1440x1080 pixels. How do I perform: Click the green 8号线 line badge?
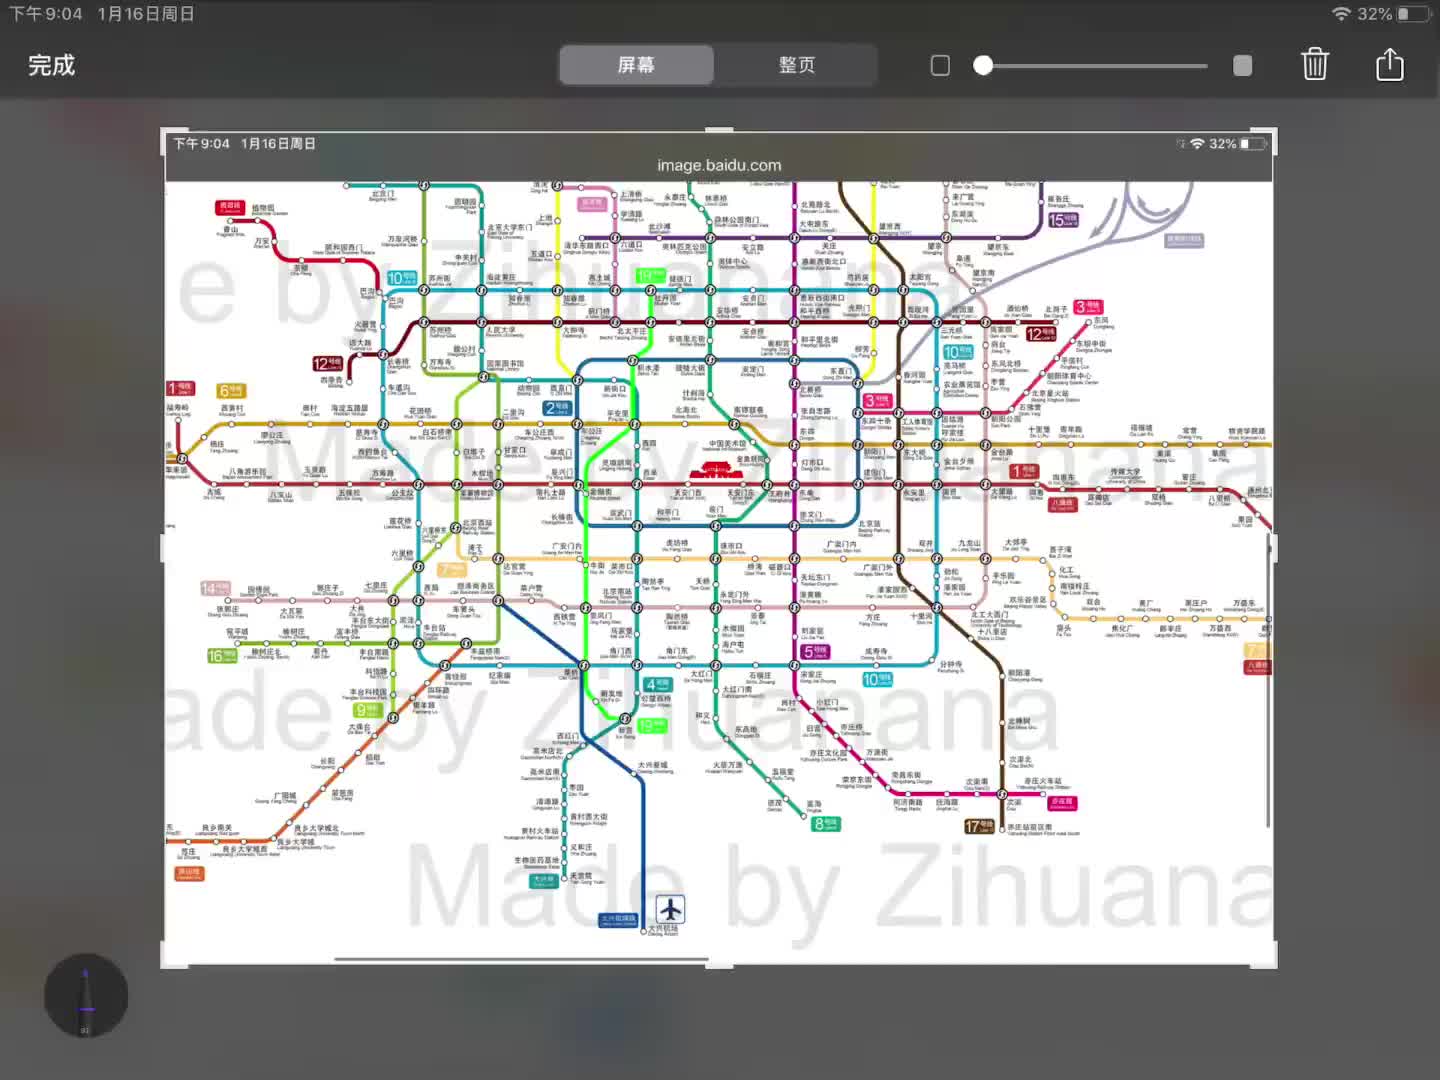(826, 823)
